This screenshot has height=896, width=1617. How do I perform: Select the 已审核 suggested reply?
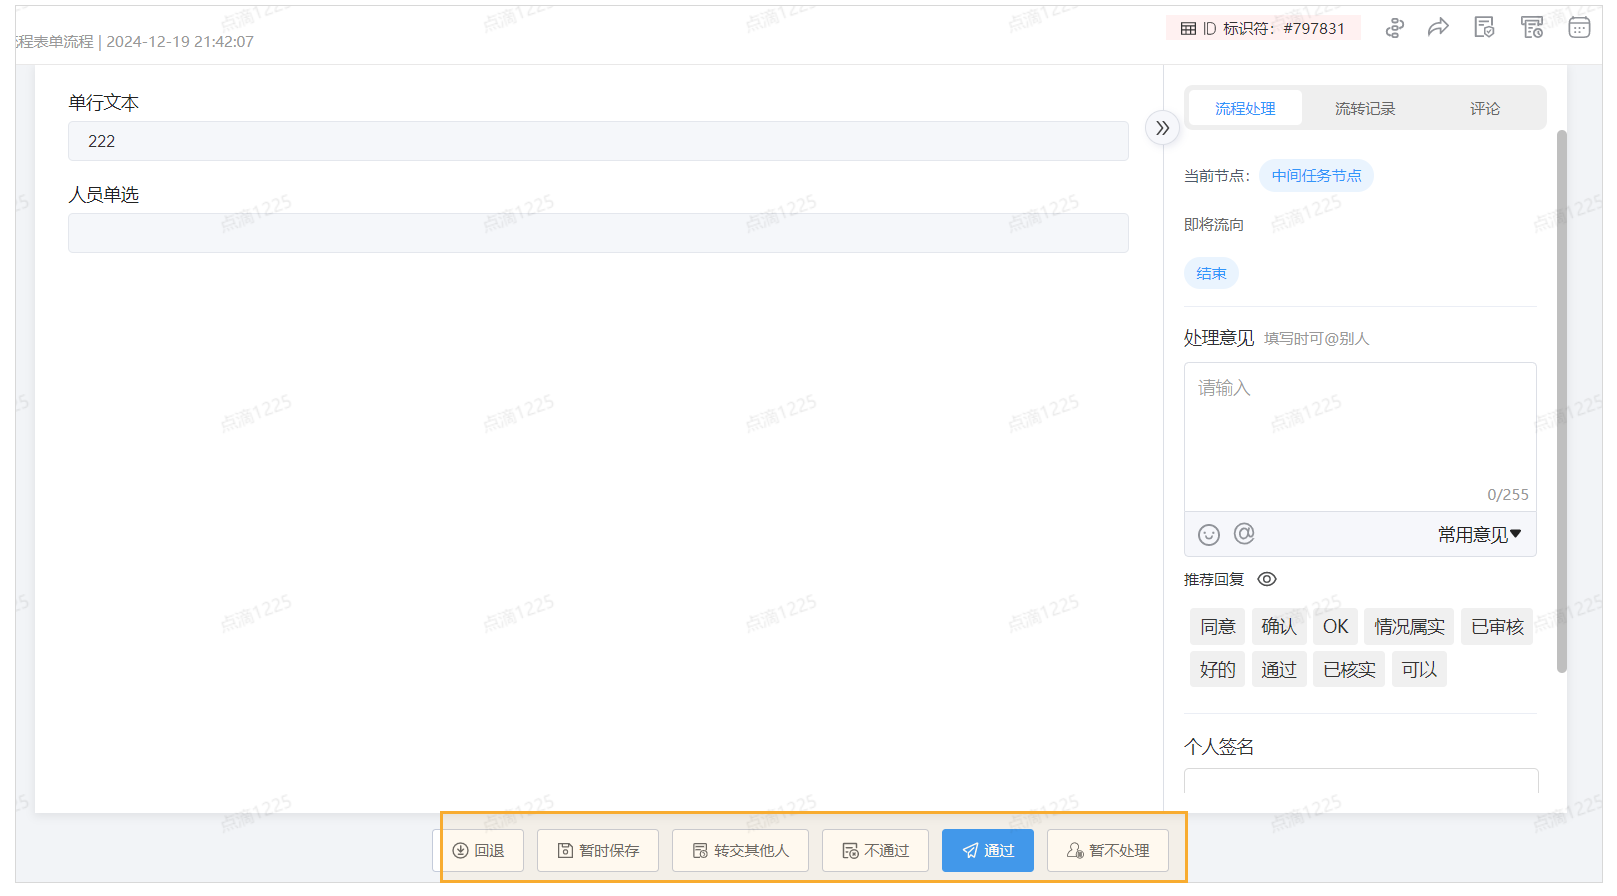[x=1497, y=627]
